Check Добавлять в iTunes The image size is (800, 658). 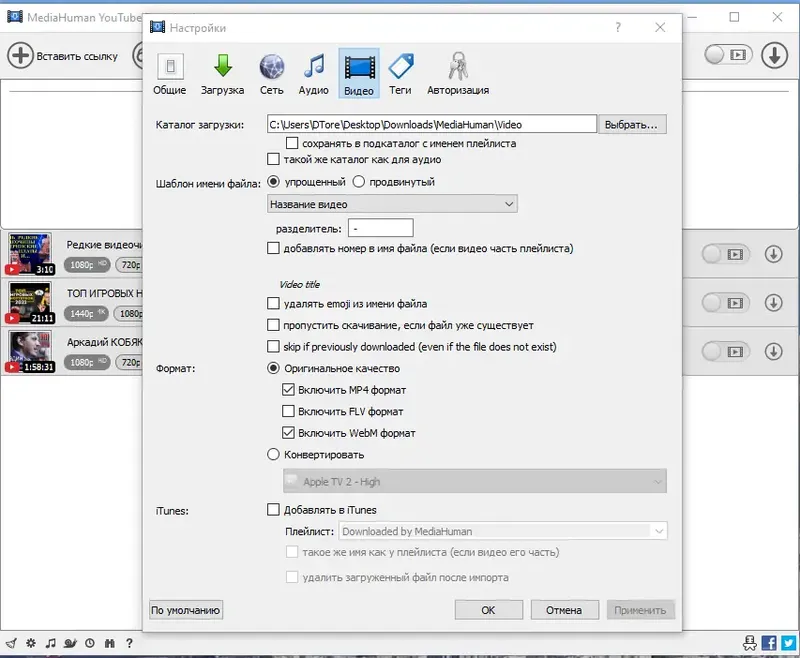click(x=273, y=510)
